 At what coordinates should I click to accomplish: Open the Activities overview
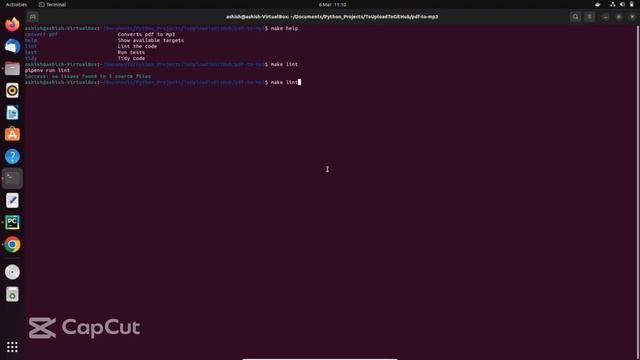16,4
